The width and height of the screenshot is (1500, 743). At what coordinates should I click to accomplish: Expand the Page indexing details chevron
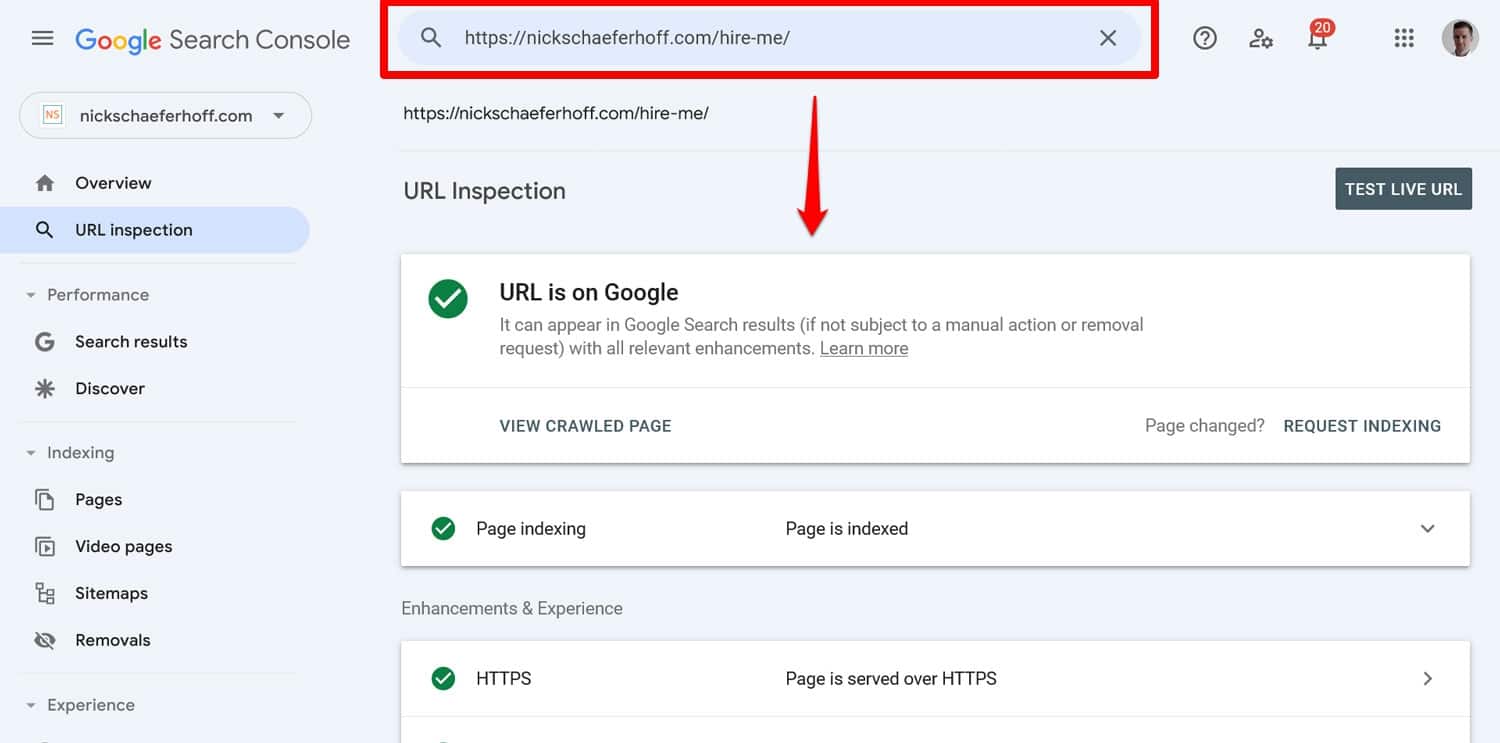tap(1427, 529)
